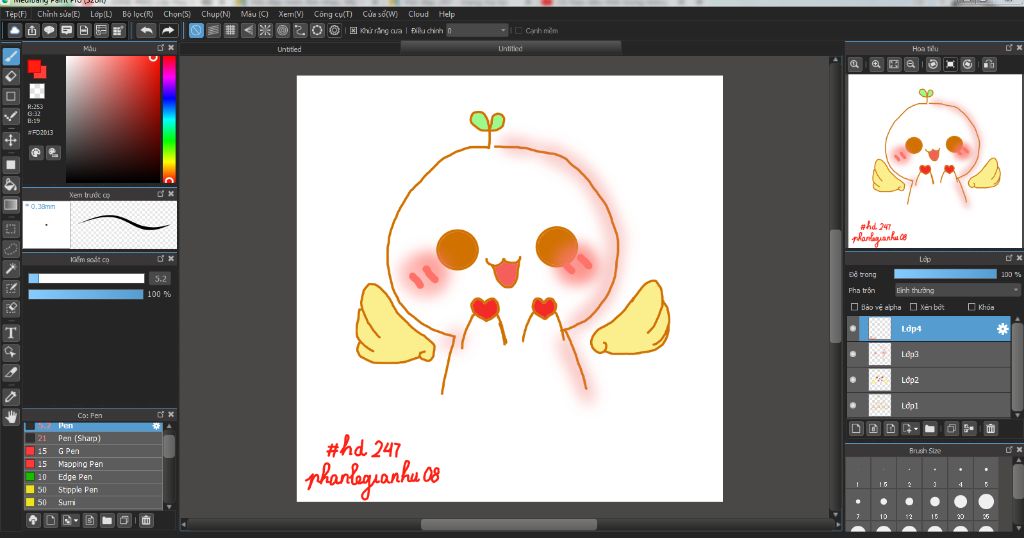Select the Eraser tool
Viewport: 1024px width, 538px height.
[10, 76]
